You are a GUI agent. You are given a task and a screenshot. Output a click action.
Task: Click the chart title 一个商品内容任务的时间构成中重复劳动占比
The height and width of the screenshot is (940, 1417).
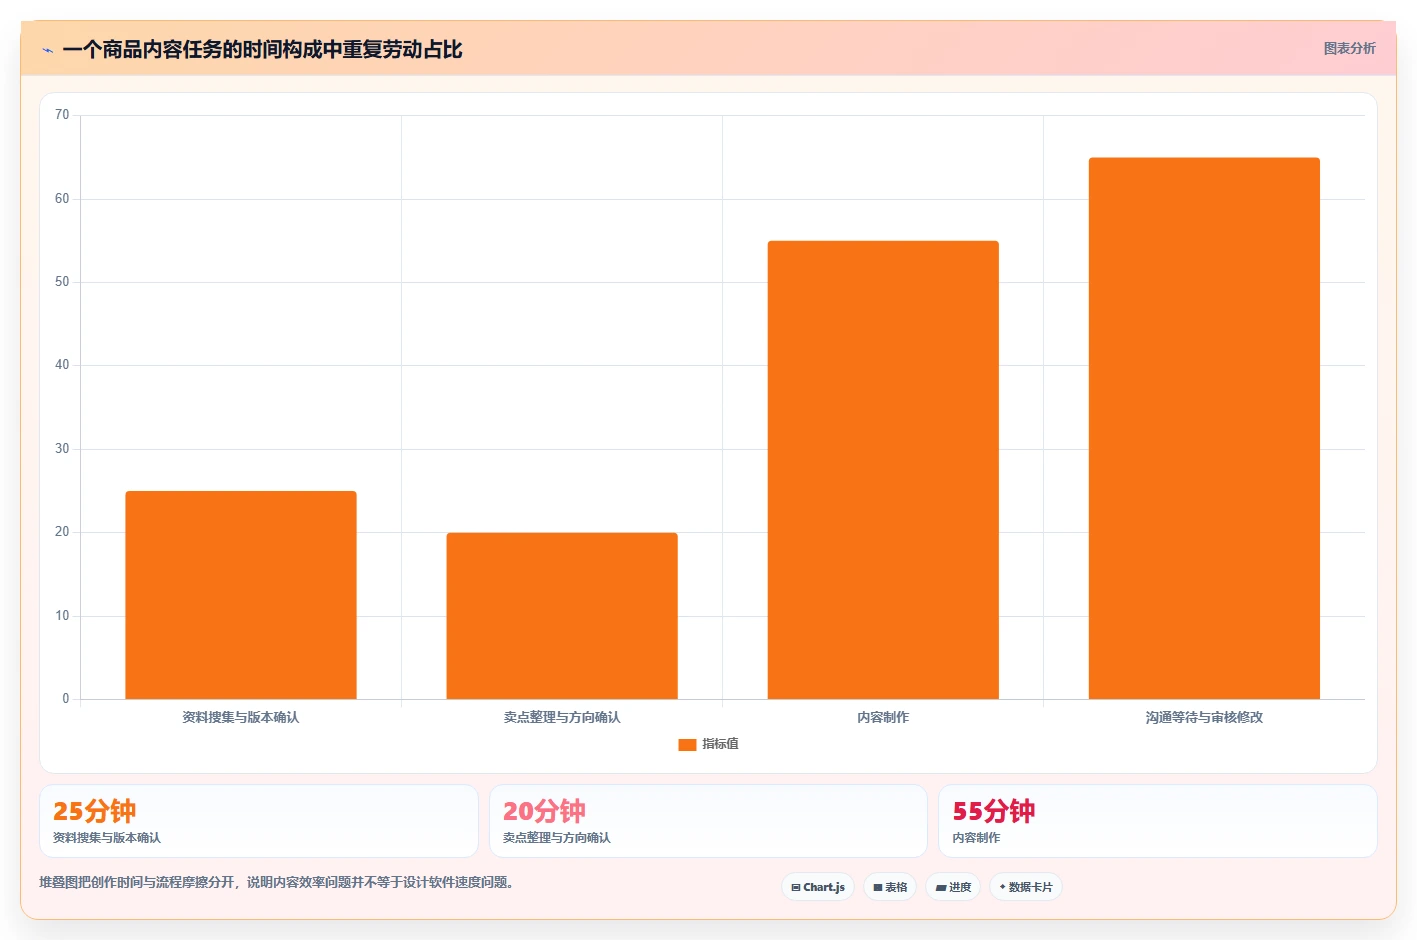[262, 50]
